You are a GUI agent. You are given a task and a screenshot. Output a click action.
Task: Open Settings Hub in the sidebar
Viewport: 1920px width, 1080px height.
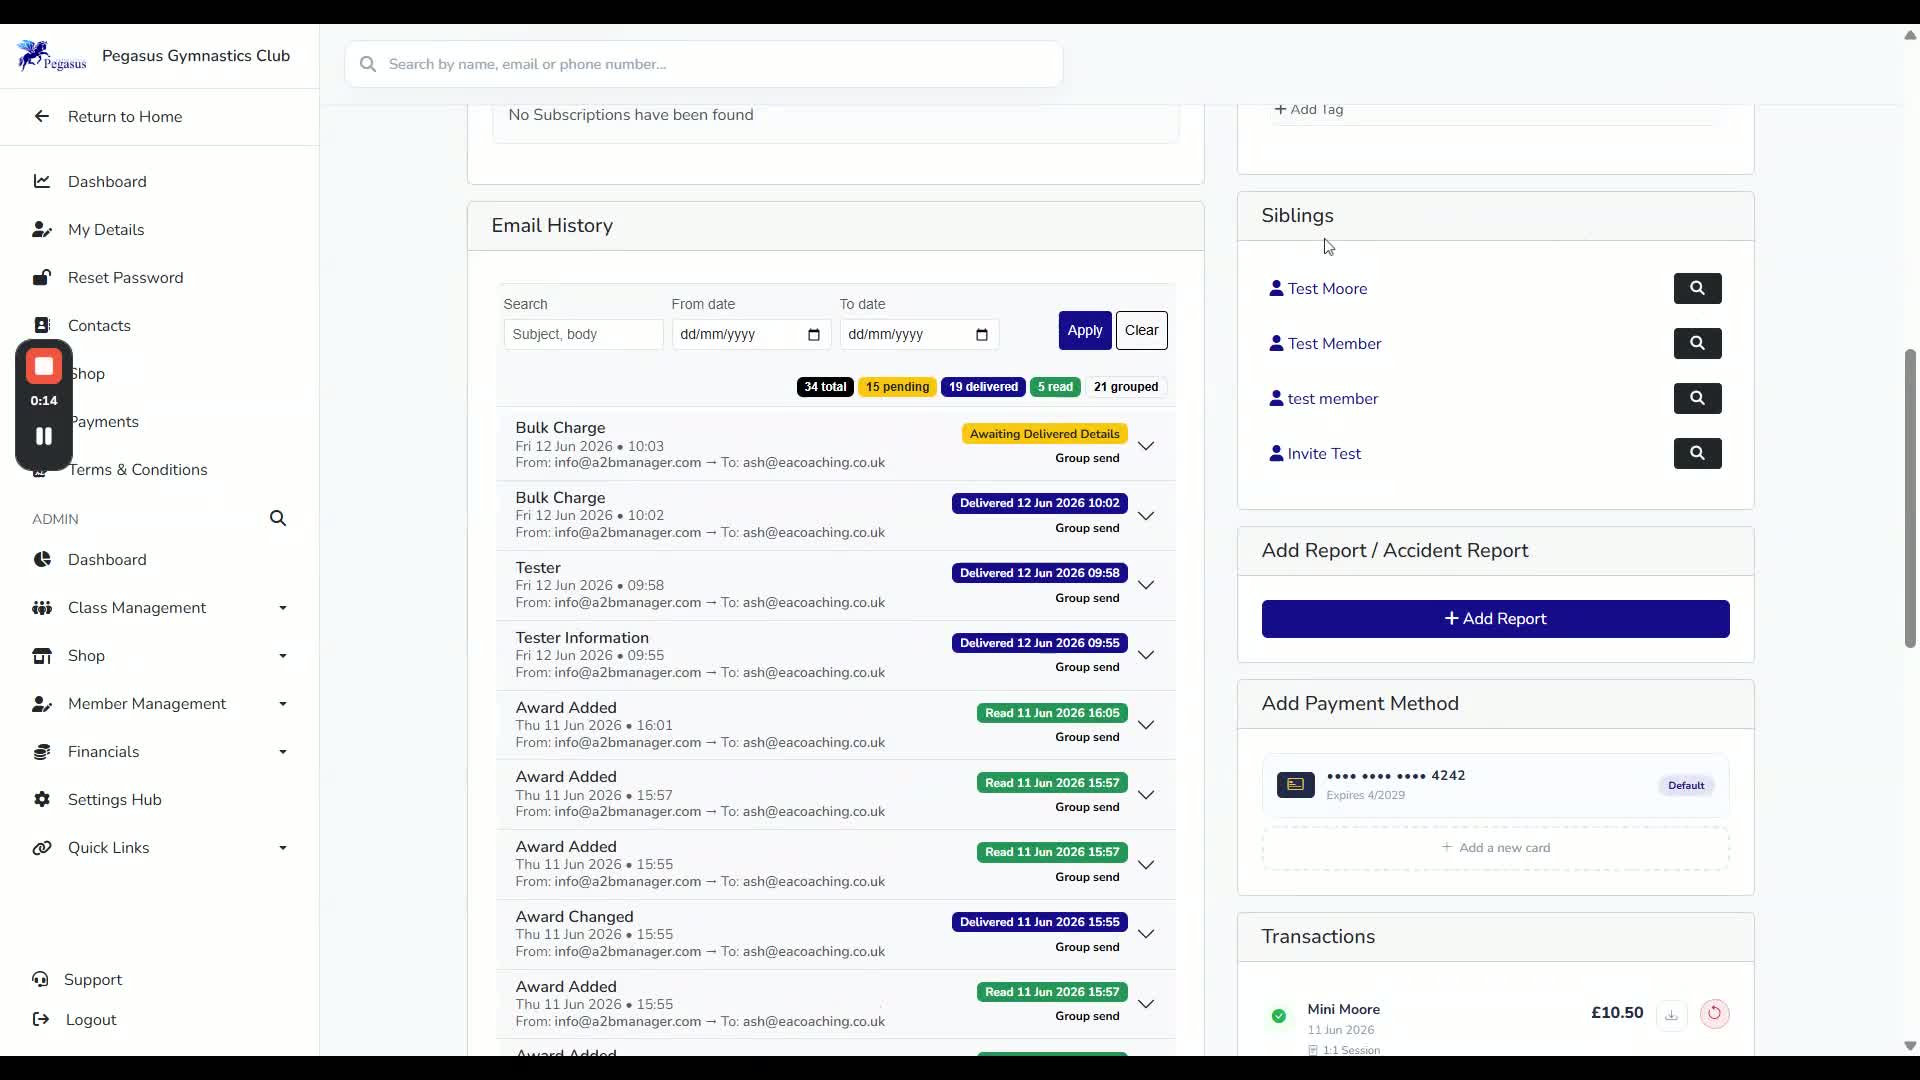point(114,800)
